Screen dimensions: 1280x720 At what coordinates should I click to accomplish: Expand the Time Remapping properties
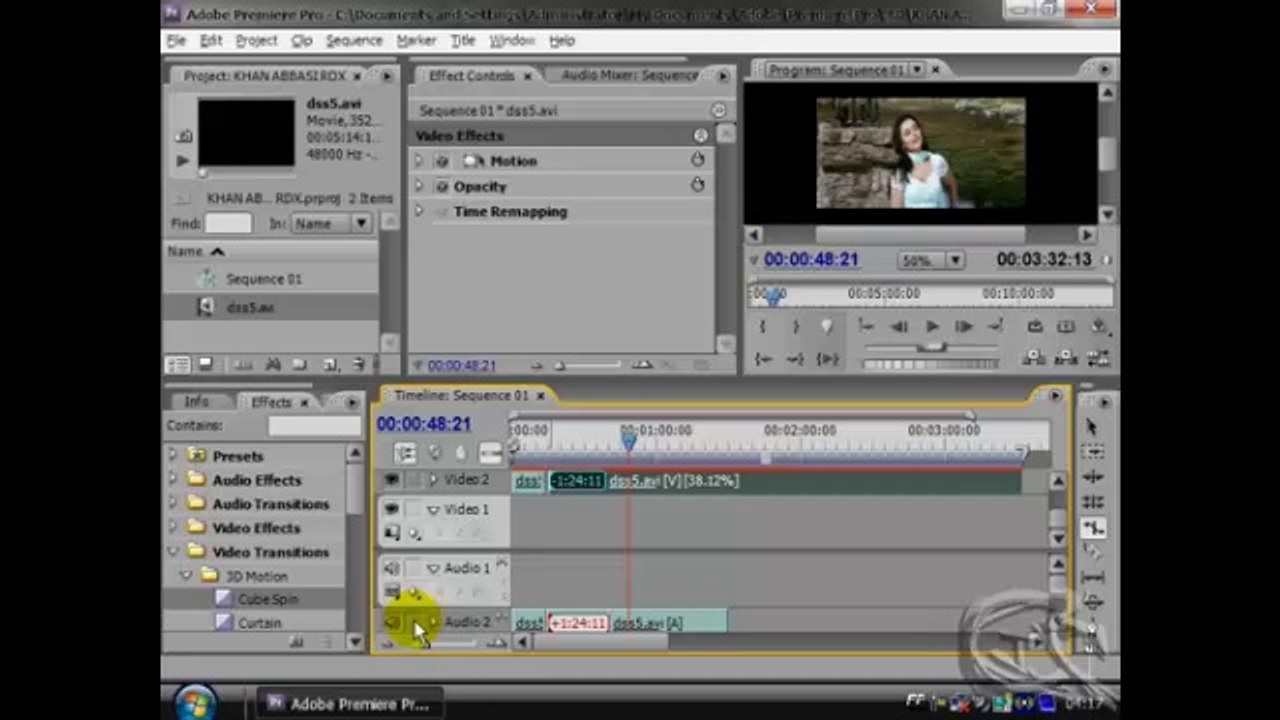(420, 211)
